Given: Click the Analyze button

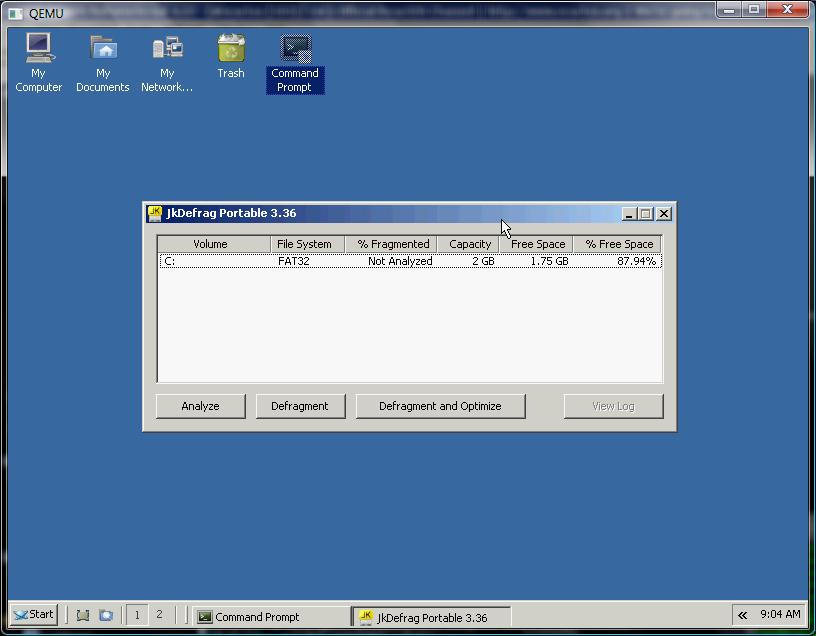Looking at the screenshot, I should (201, 406).
